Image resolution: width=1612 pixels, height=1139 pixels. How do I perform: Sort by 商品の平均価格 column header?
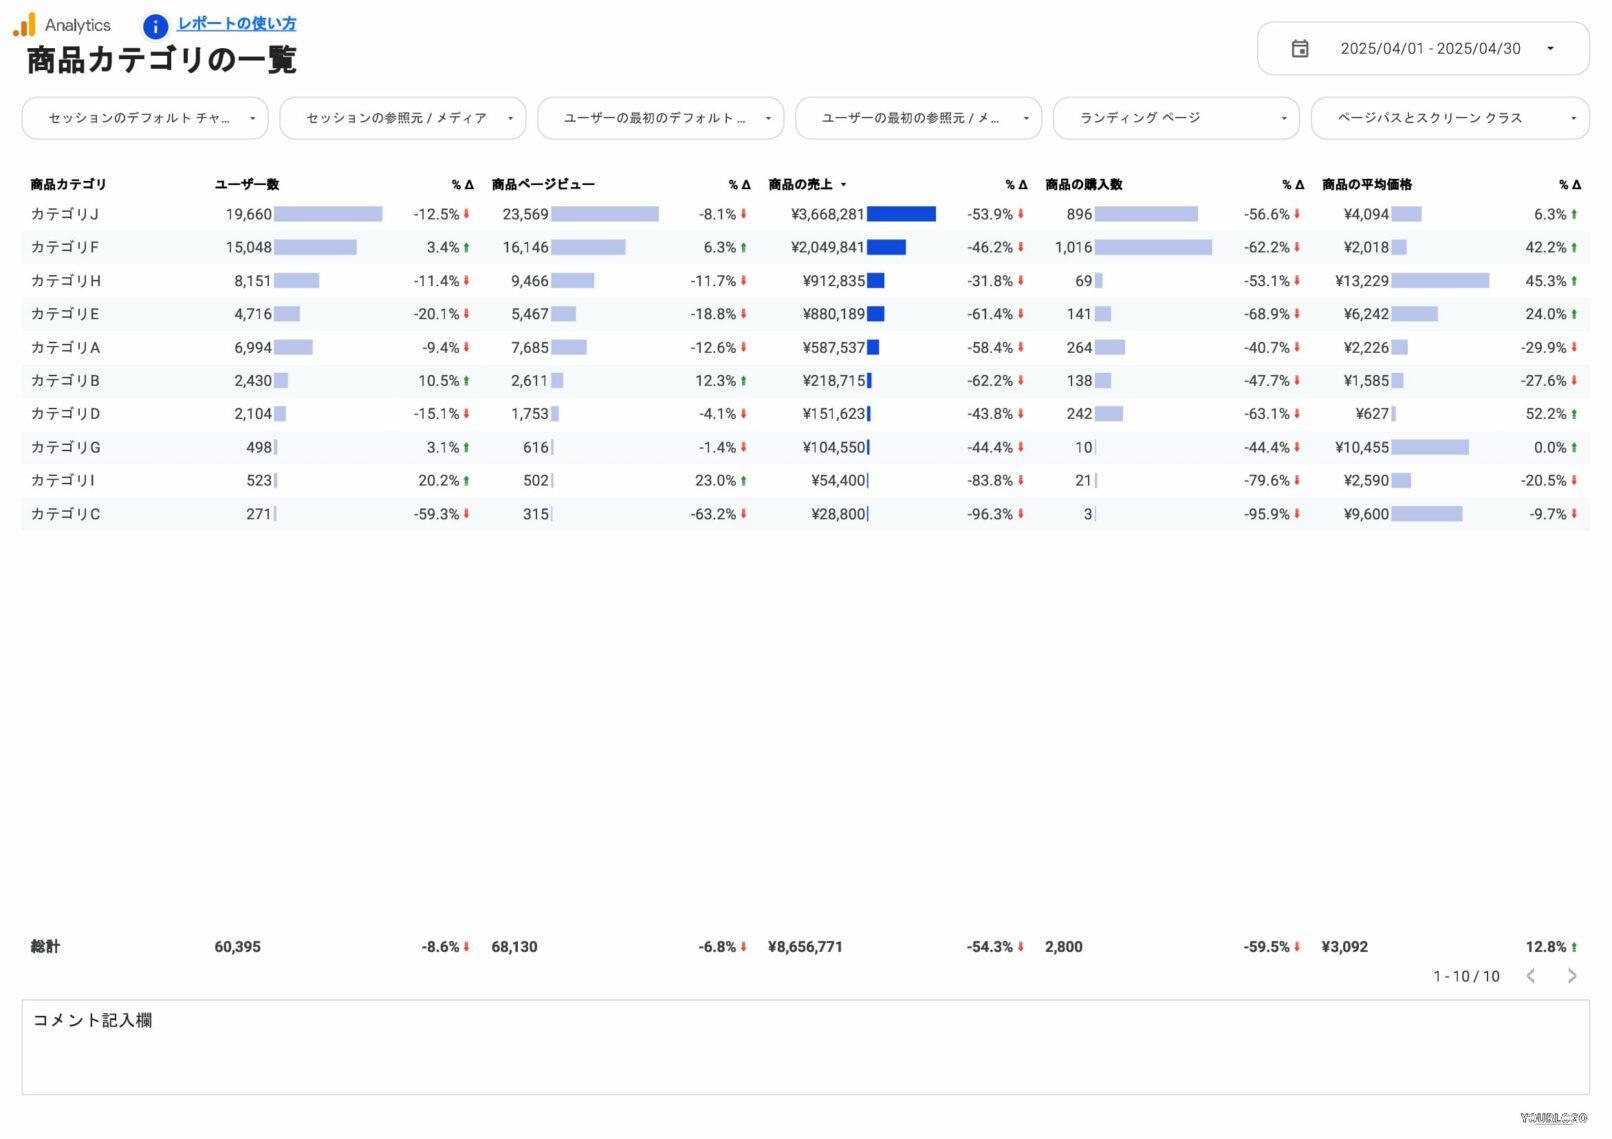pyautogui.click(x=1366, y=185)
